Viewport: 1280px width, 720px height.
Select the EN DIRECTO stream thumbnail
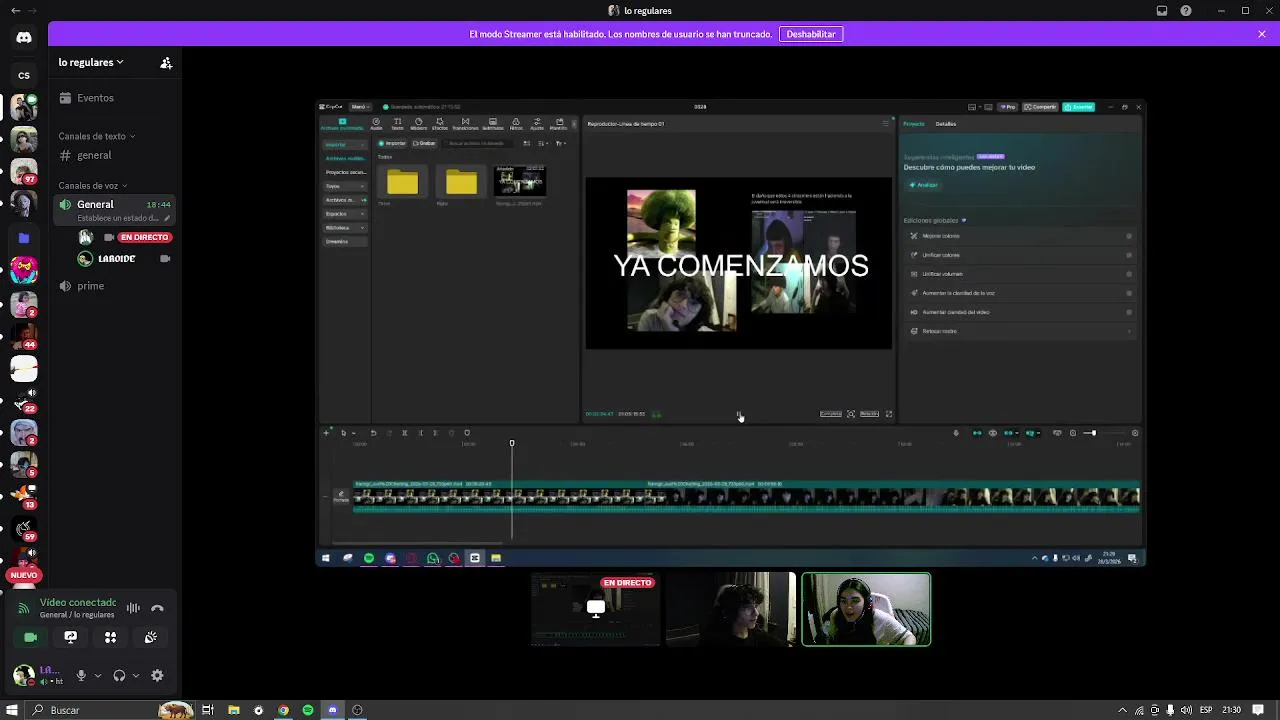(x=595, y=609)
